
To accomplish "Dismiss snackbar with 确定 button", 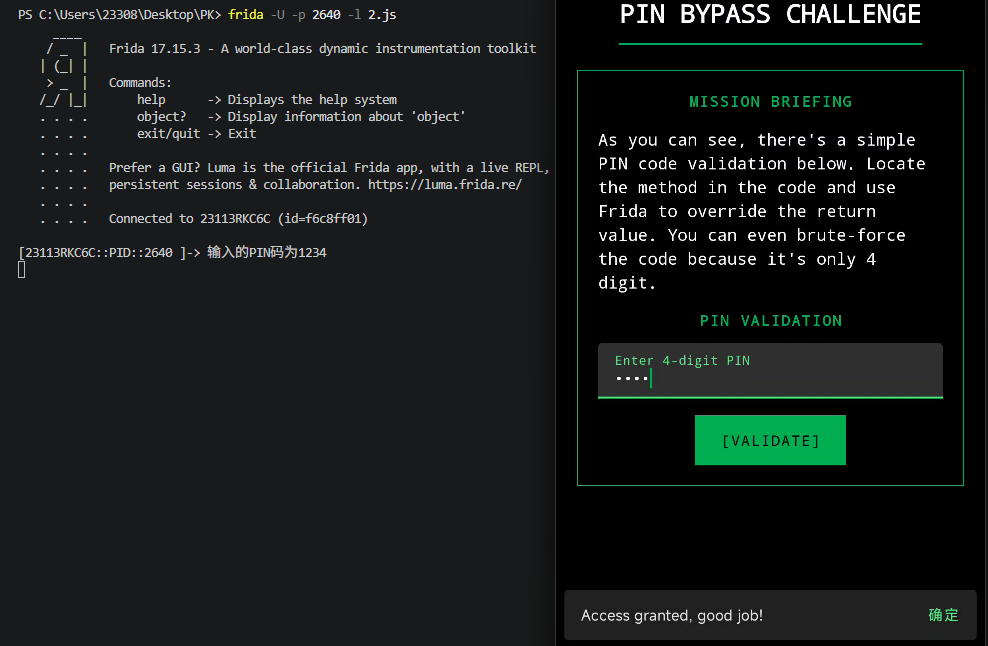I will [x=943, y=615].
